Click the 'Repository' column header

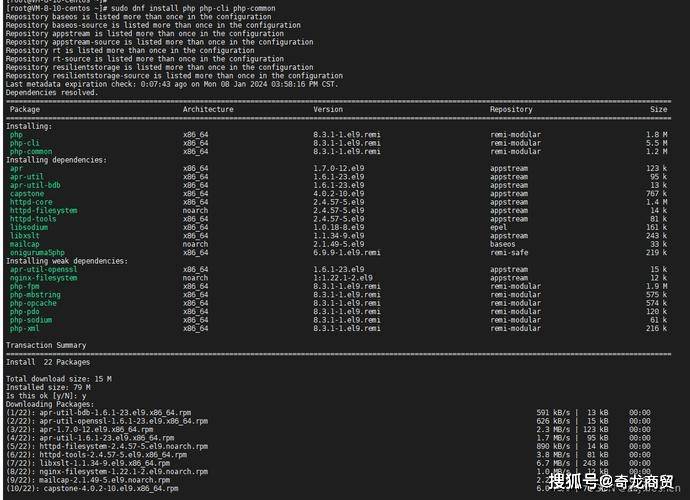coord(511,109)
